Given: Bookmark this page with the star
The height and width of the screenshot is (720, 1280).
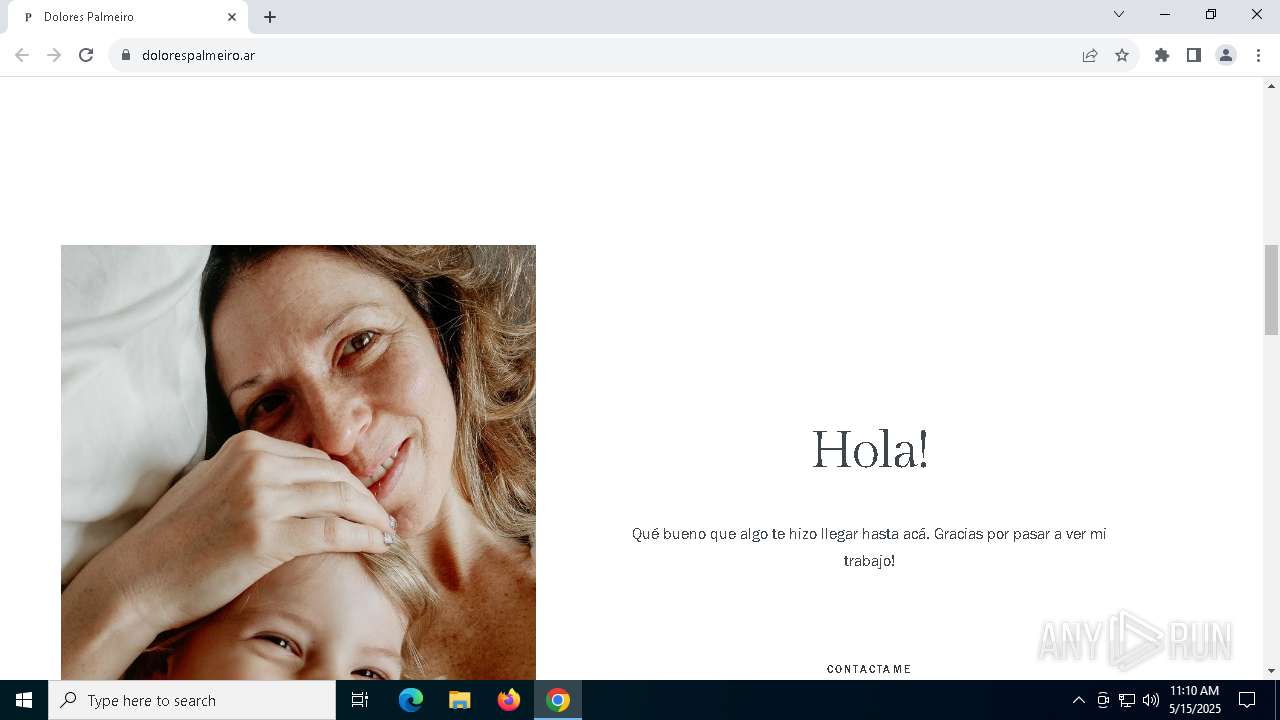Looking at the screenshot, I should [x=1122, y=55].
